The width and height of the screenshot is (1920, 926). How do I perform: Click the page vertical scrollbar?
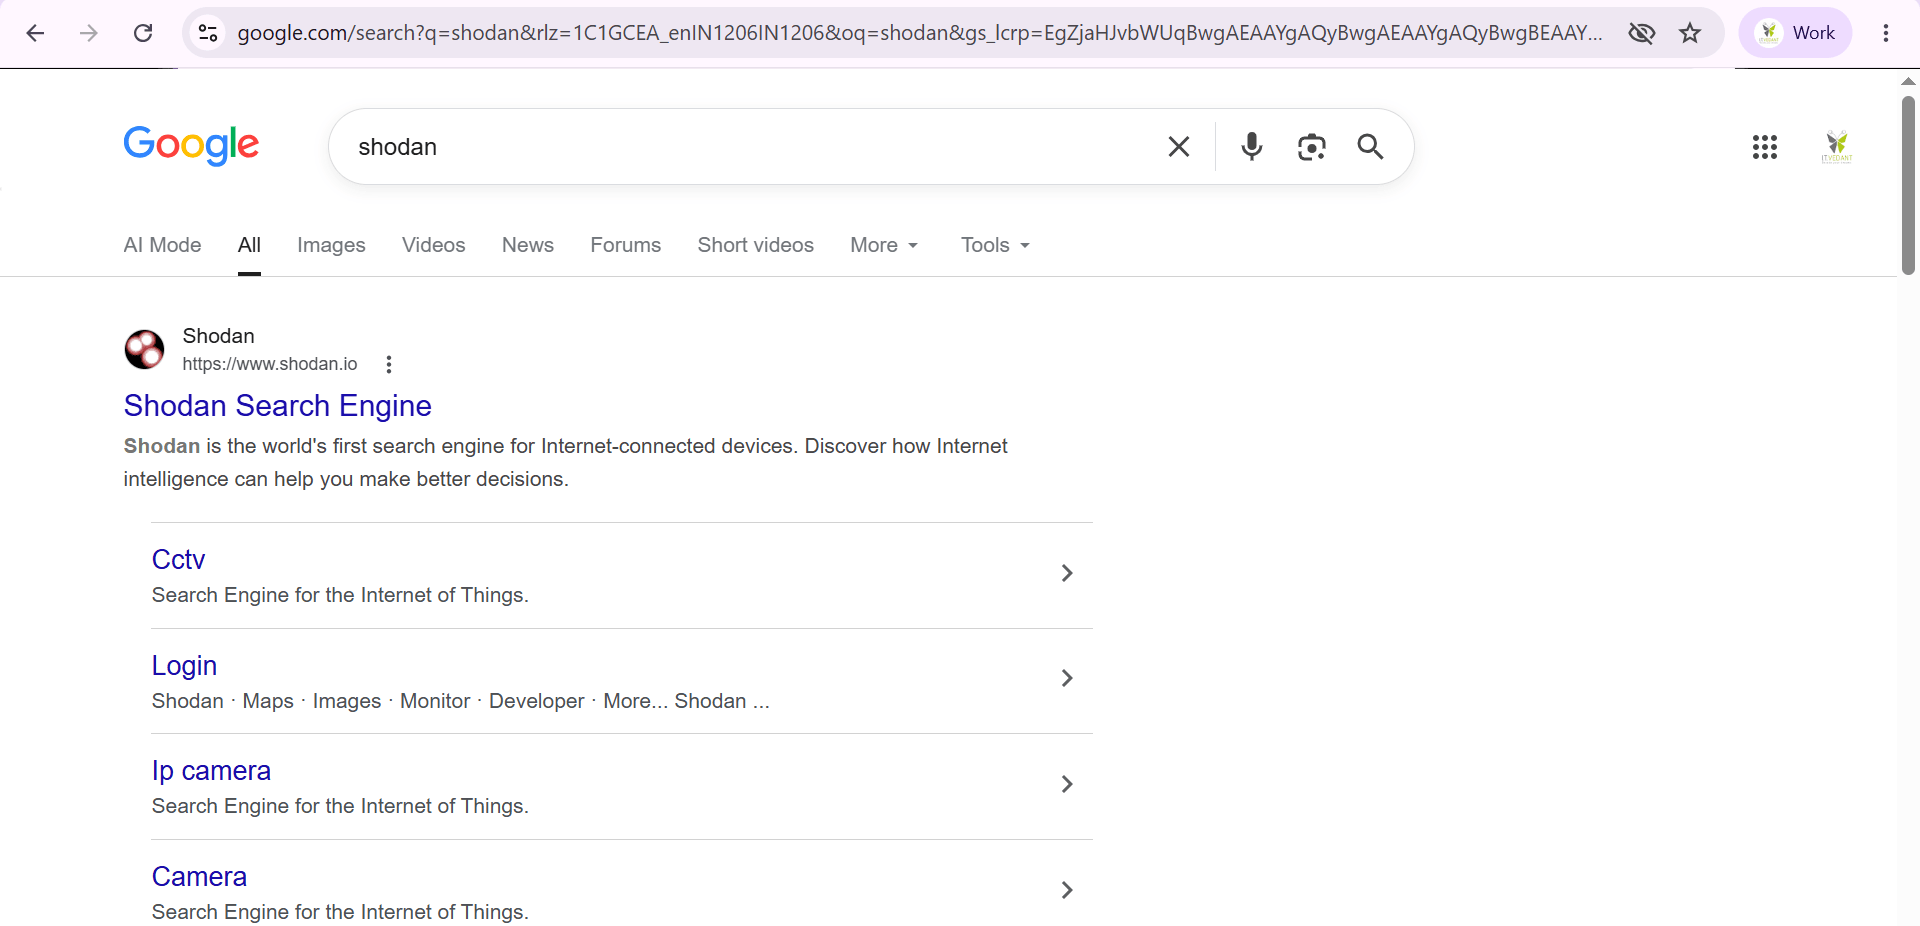point(1908,185)
